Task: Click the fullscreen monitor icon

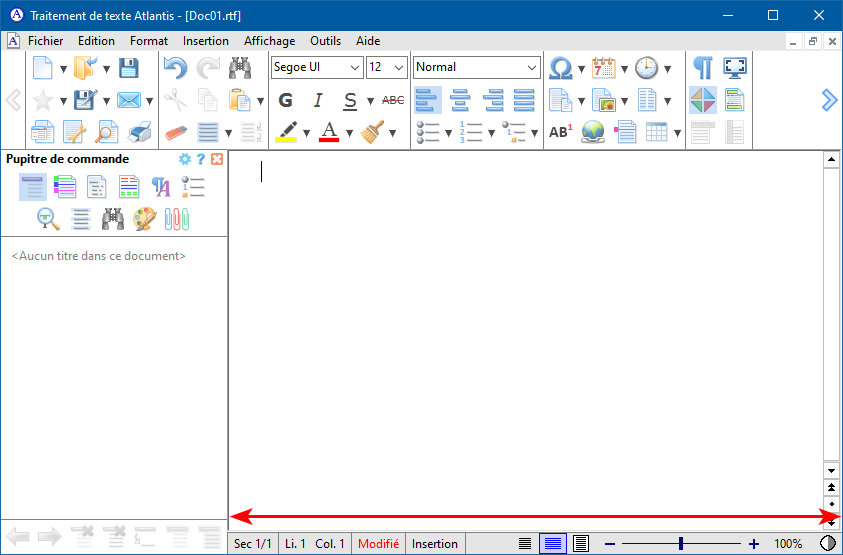Action: click(x=735, y=68)
